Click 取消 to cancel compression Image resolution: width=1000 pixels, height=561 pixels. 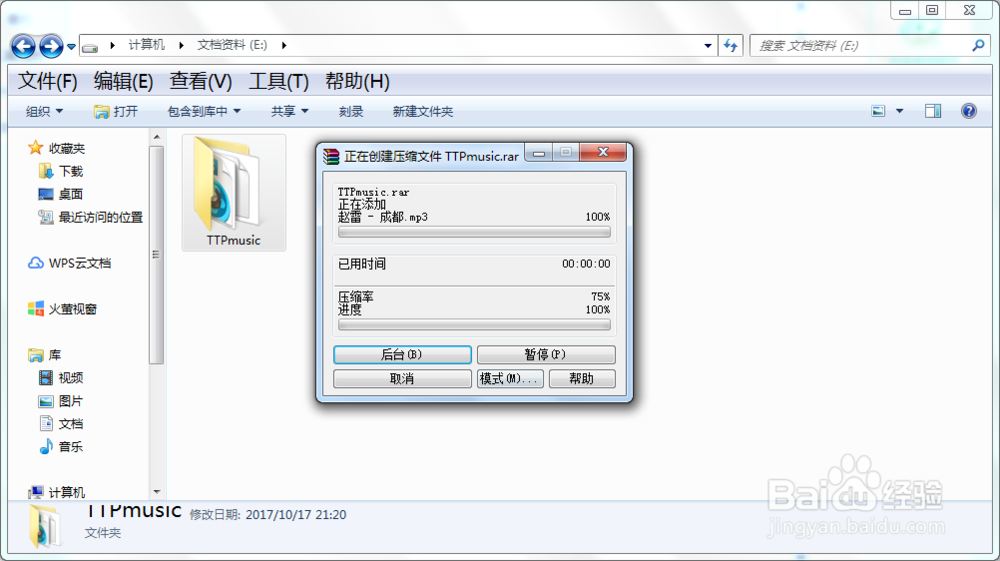[402, 379]
